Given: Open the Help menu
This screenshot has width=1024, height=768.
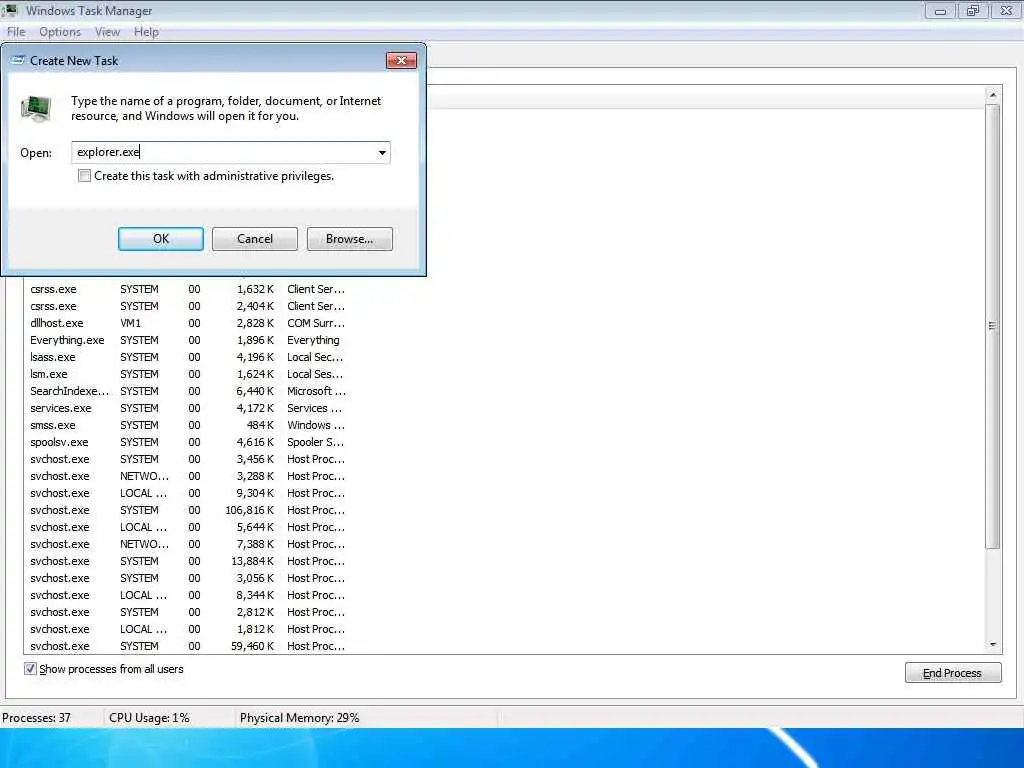Looking at the screenshot, I should 146,32.
